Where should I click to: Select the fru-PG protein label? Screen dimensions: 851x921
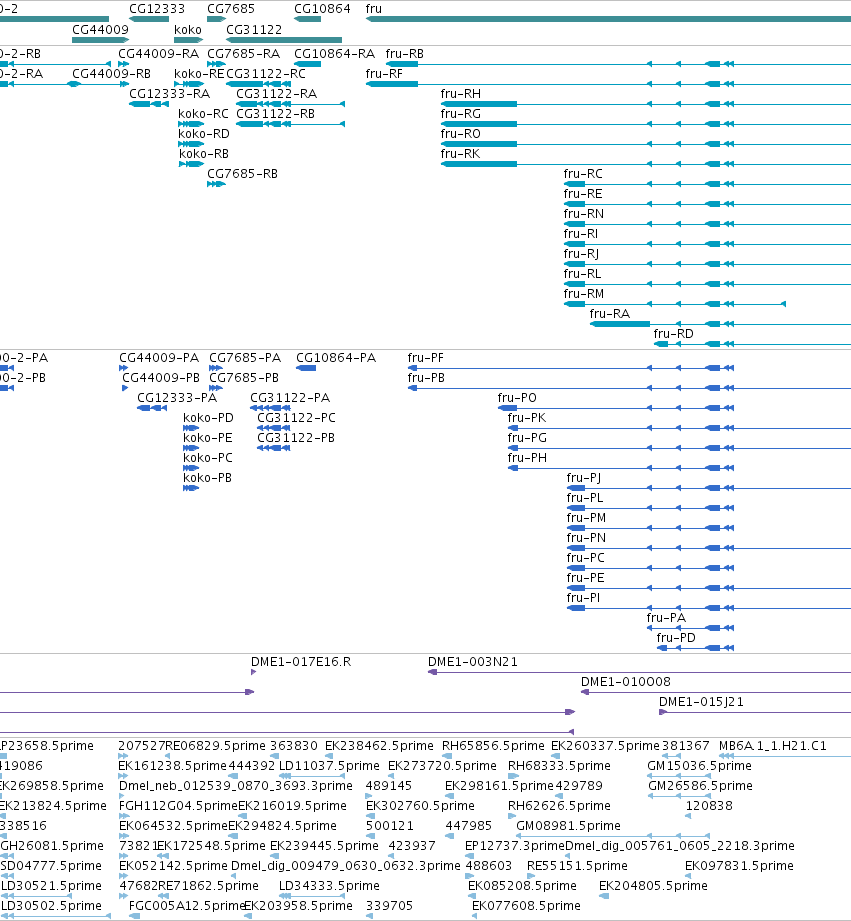(x=527, y=438)
